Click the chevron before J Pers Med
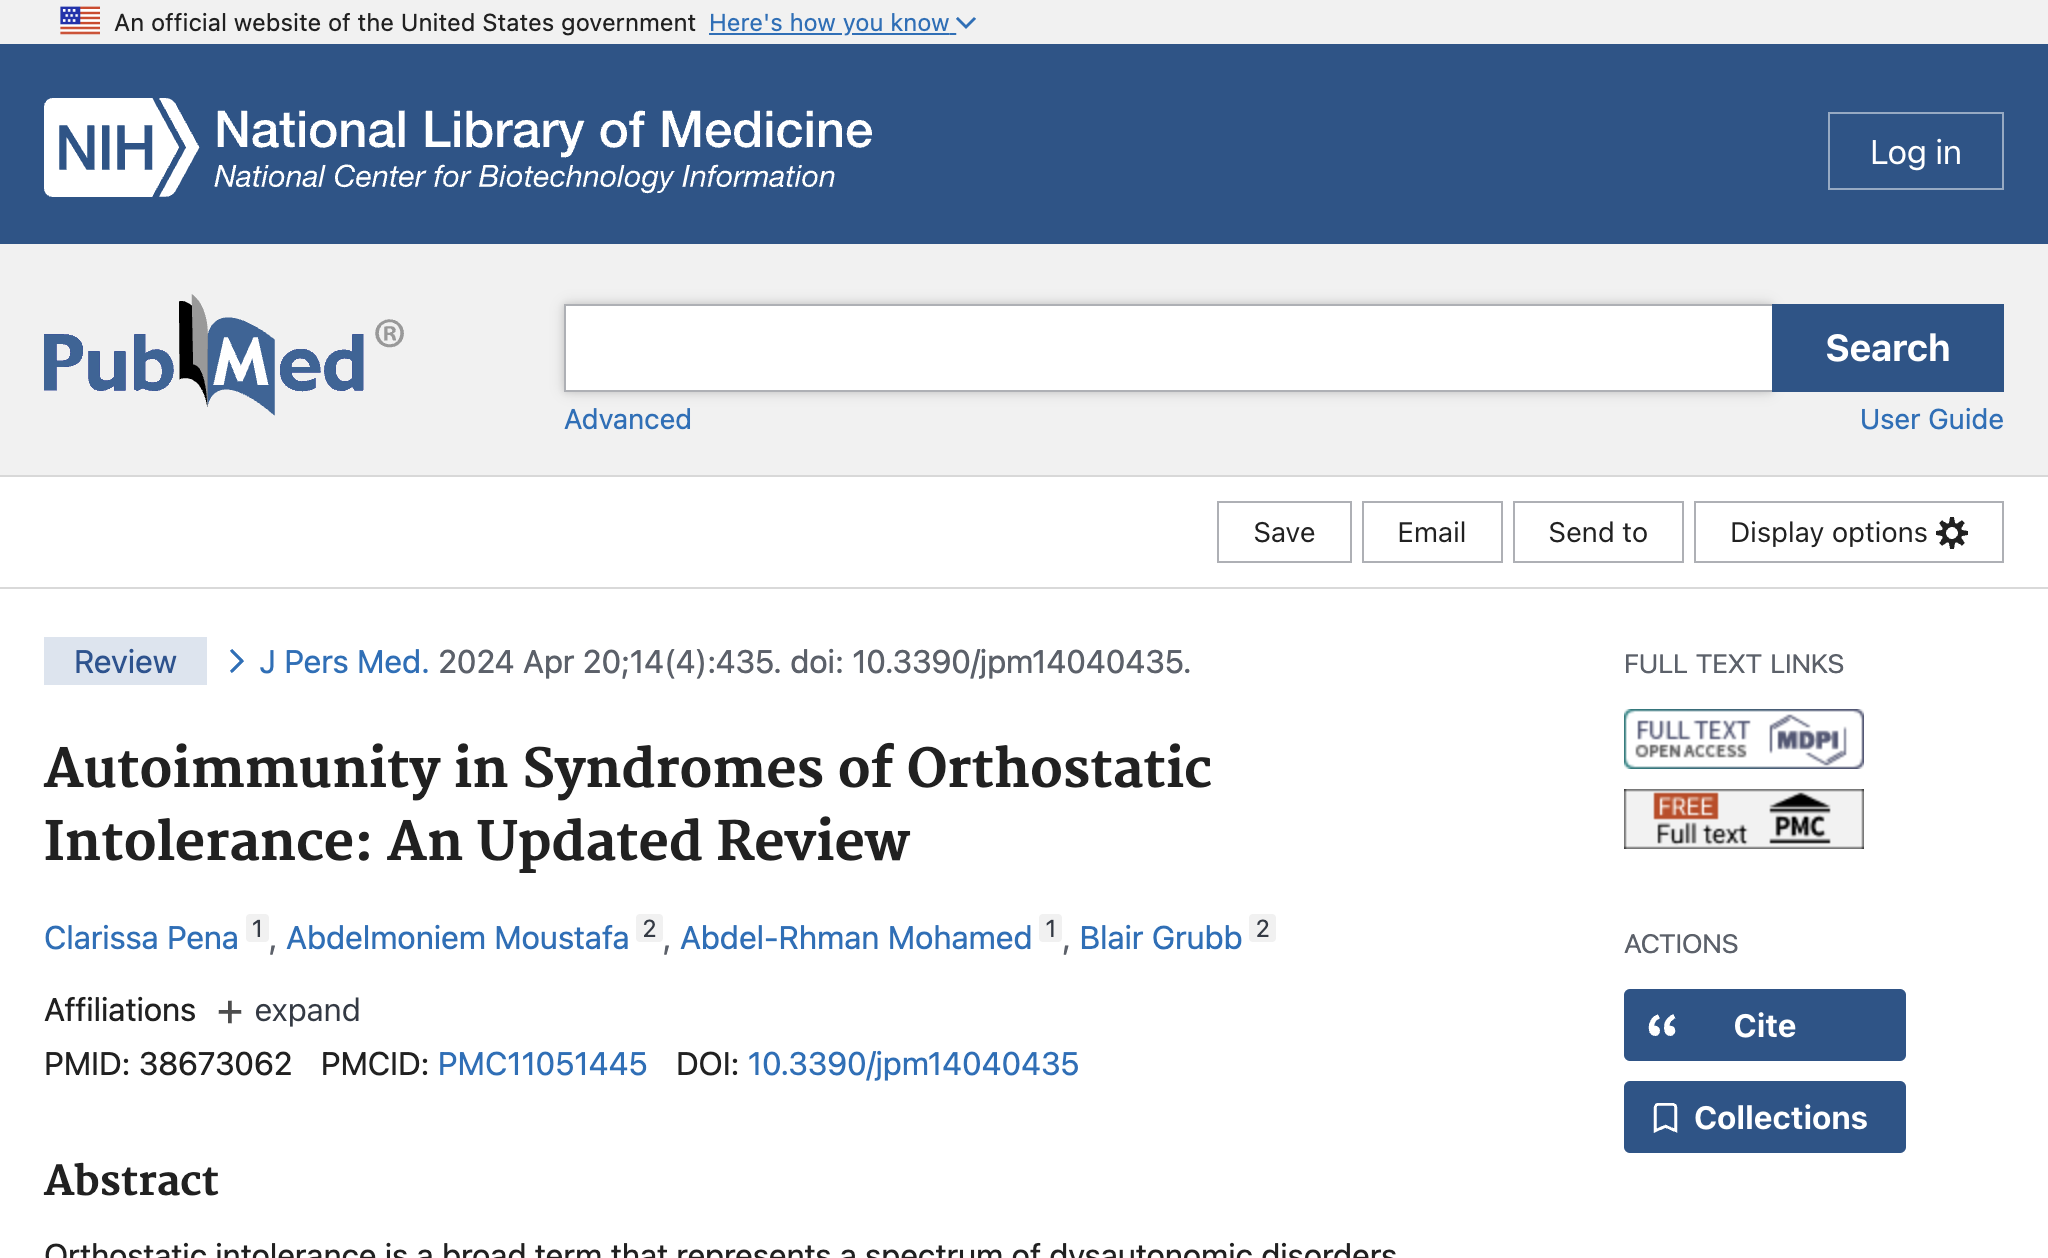This screenshot has width=2048, height=1258. tap(236, 661)
